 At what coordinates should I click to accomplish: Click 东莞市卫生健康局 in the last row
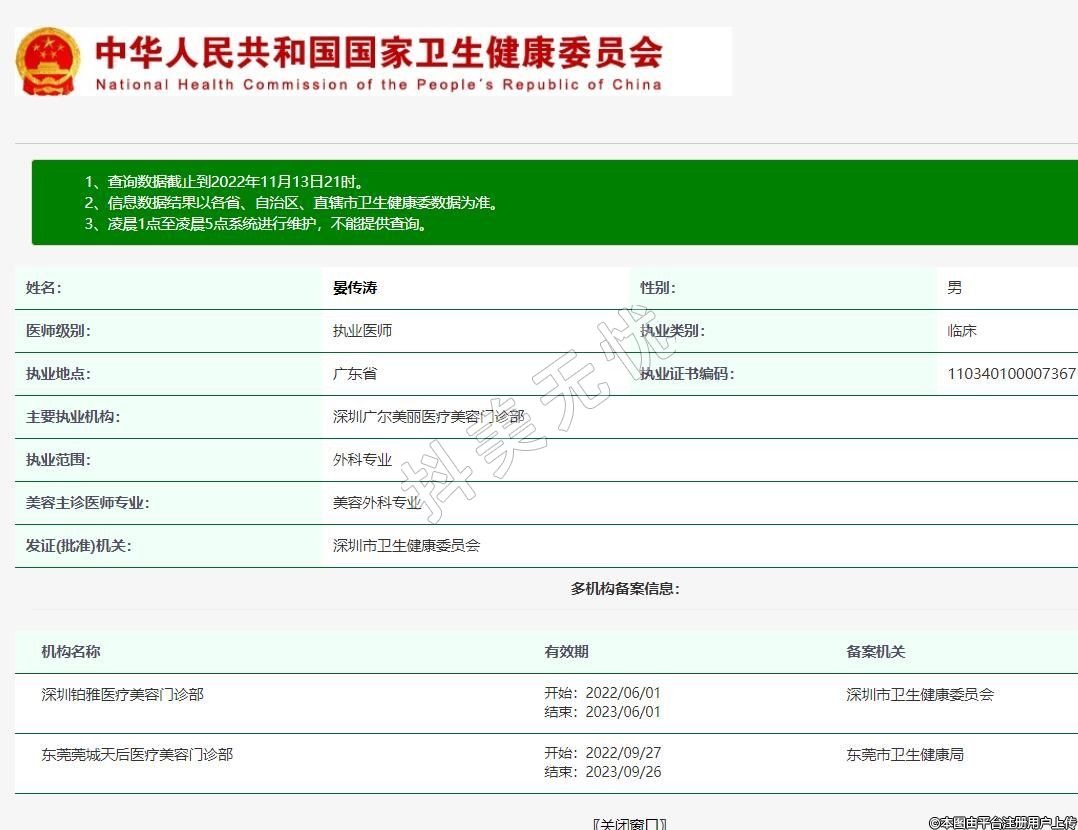point(904,755)
